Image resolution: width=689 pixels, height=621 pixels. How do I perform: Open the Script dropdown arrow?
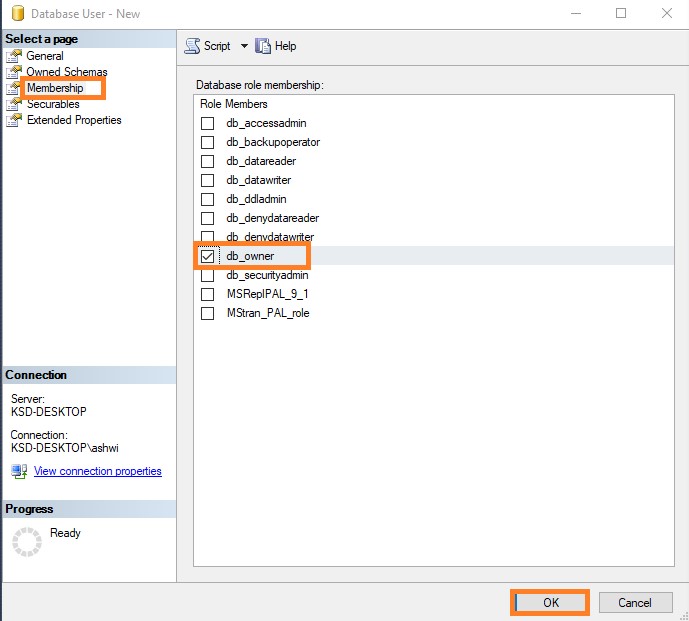pos(244,46)
